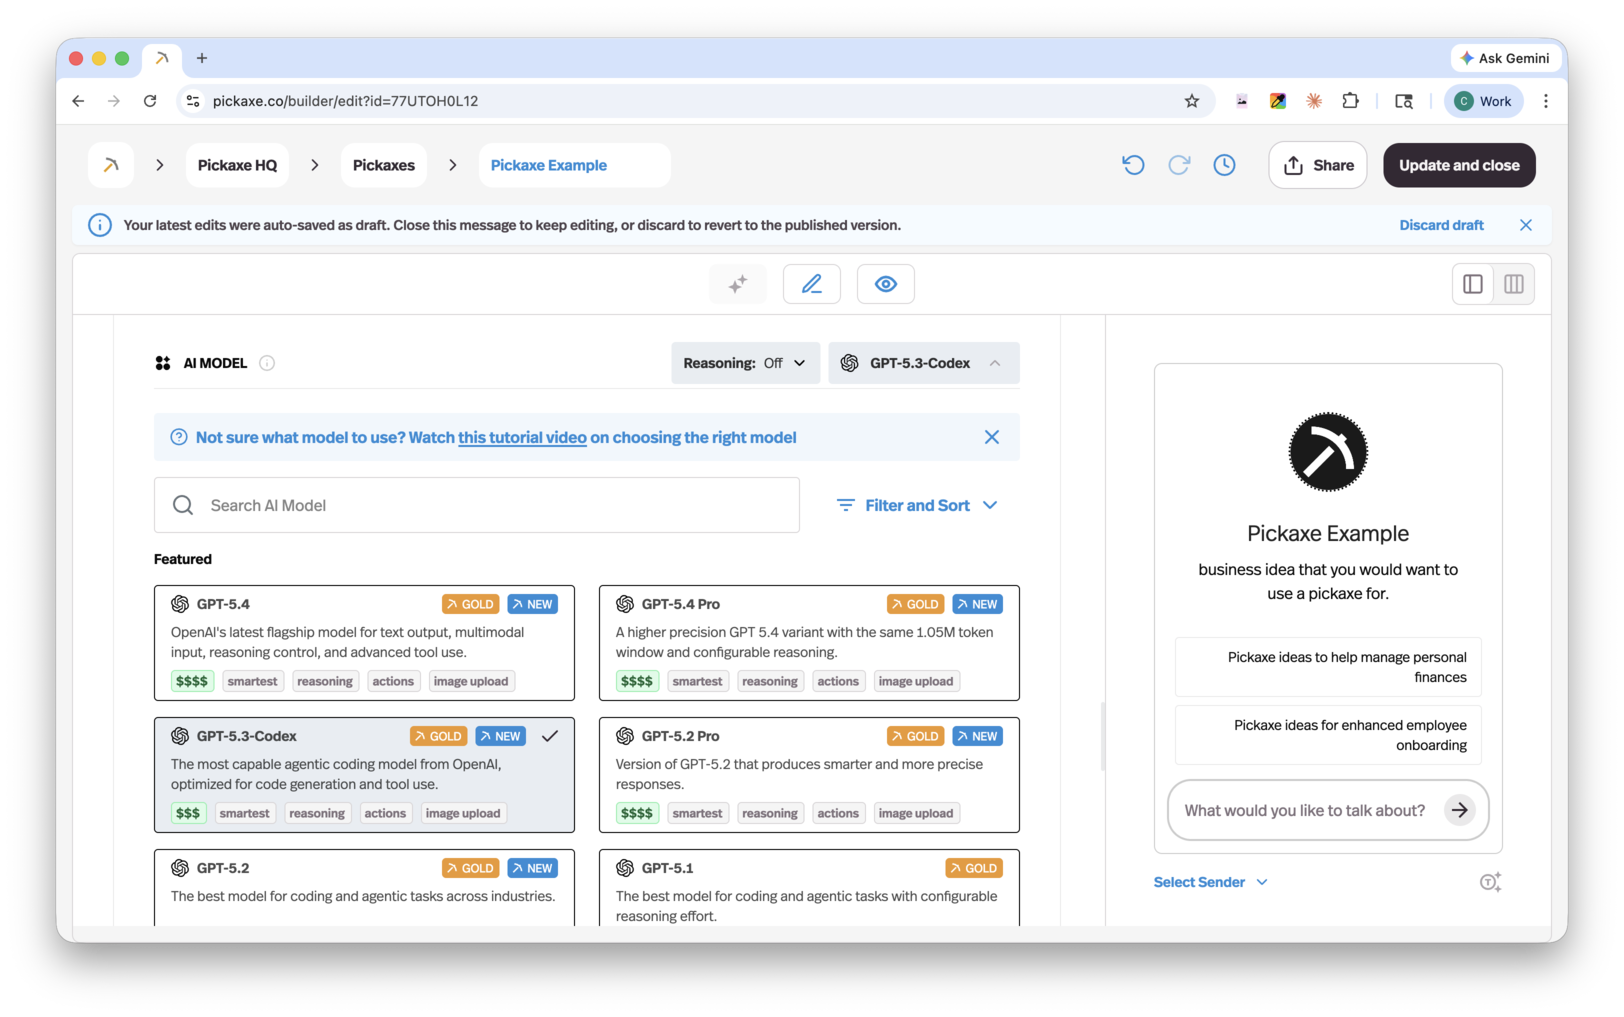Choose the employee onboarding suggestion prompt
The height and width of the screenshot is (1017, 1624).
1328,735
